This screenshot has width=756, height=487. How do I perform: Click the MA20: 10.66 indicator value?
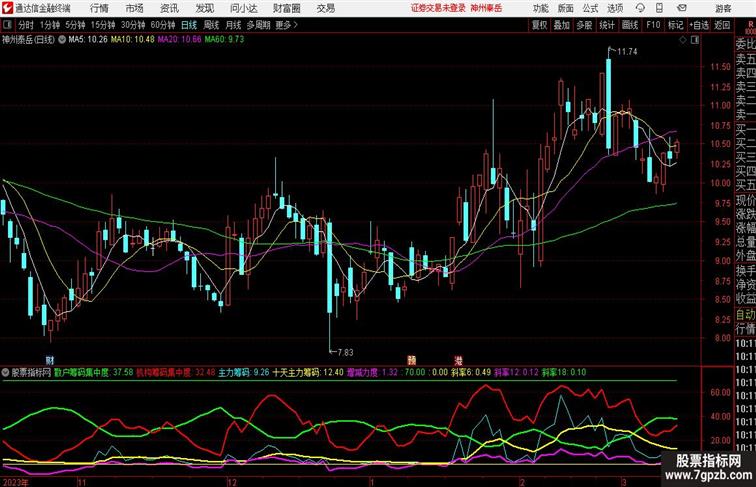pyautogui.click(x=179, y=40)
